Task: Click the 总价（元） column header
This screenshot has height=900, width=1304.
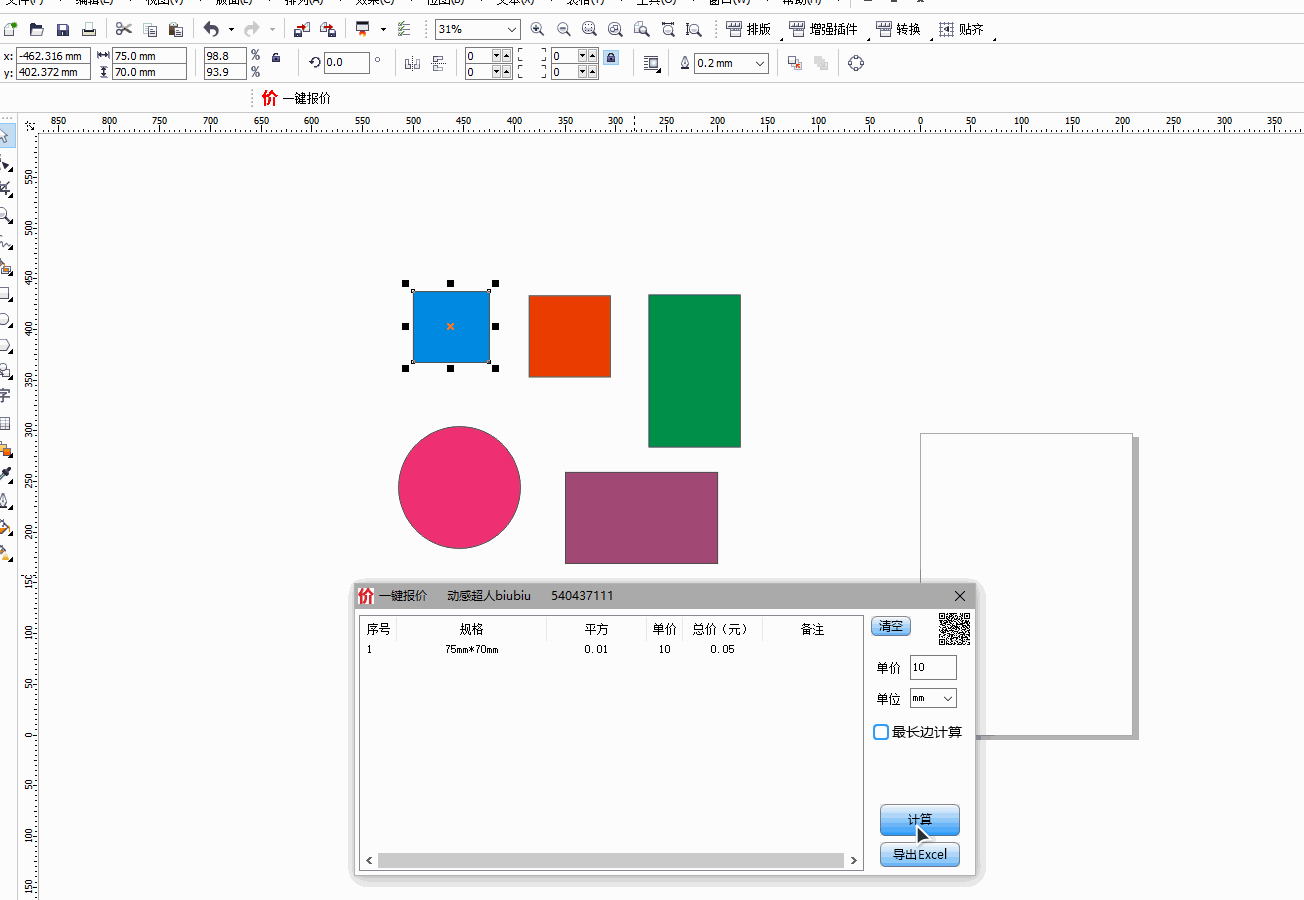Action: coord(720,629)
